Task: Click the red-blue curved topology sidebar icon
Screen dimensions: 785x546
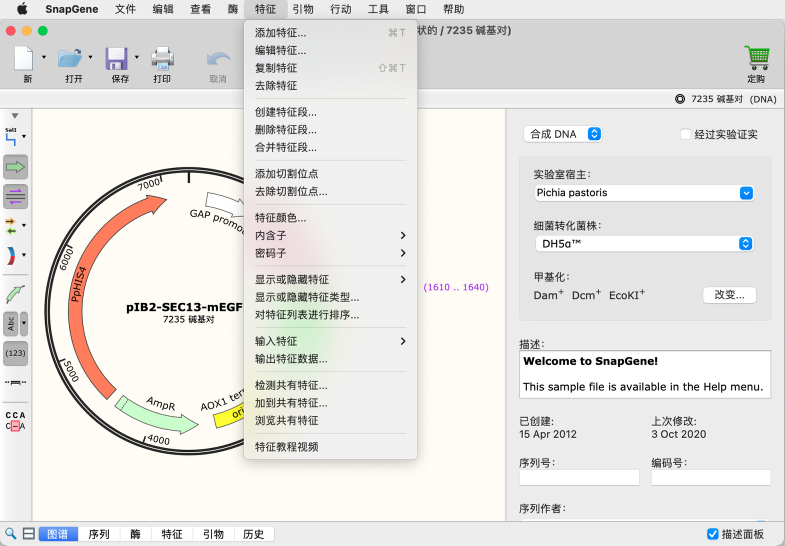Action: [11, 256]
